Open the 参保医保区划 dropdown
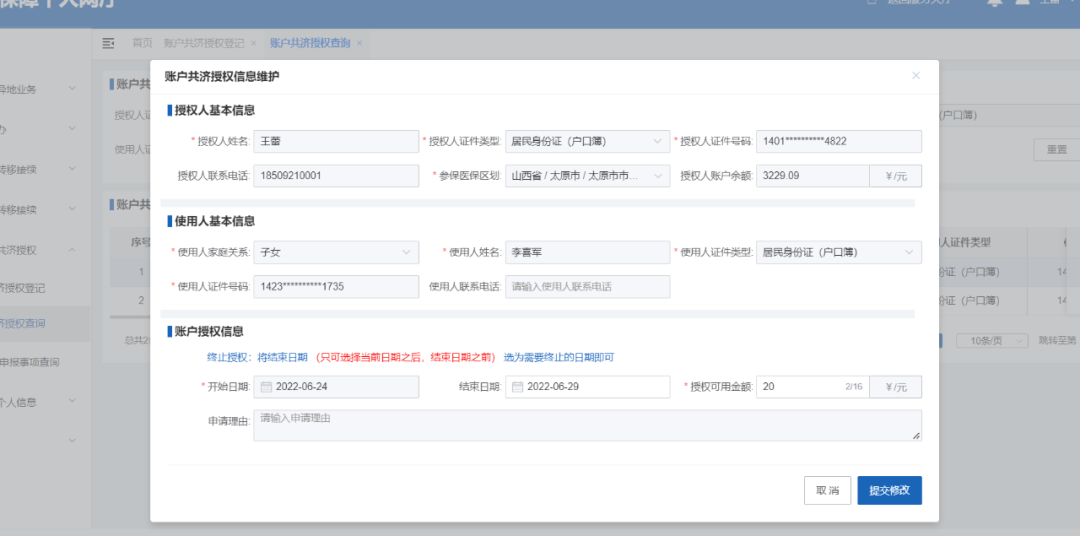The height and width of the screenshot is (536, 1080). pyautogui.click(x=586, y=176)
